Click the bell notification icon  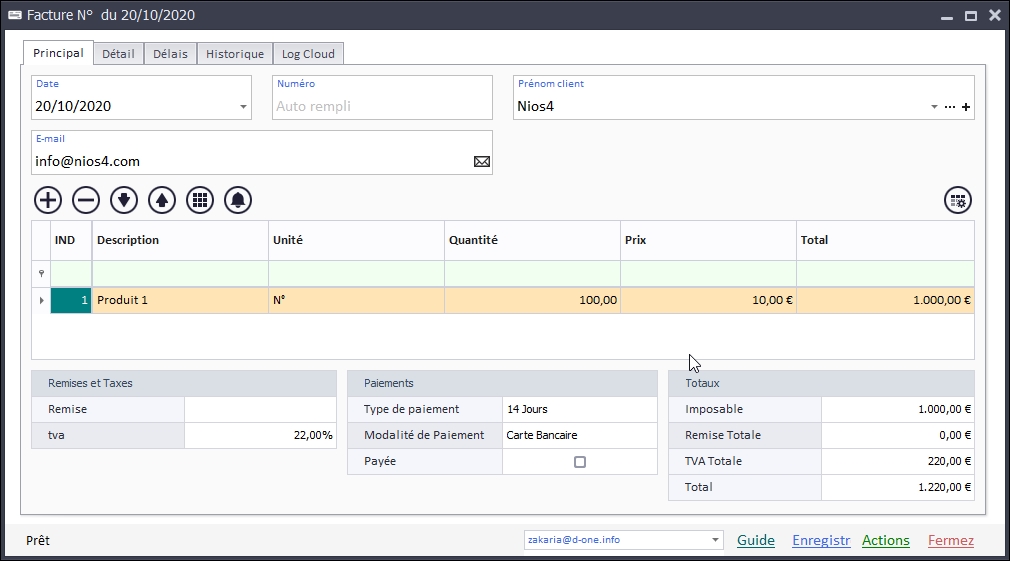[238, 200]
